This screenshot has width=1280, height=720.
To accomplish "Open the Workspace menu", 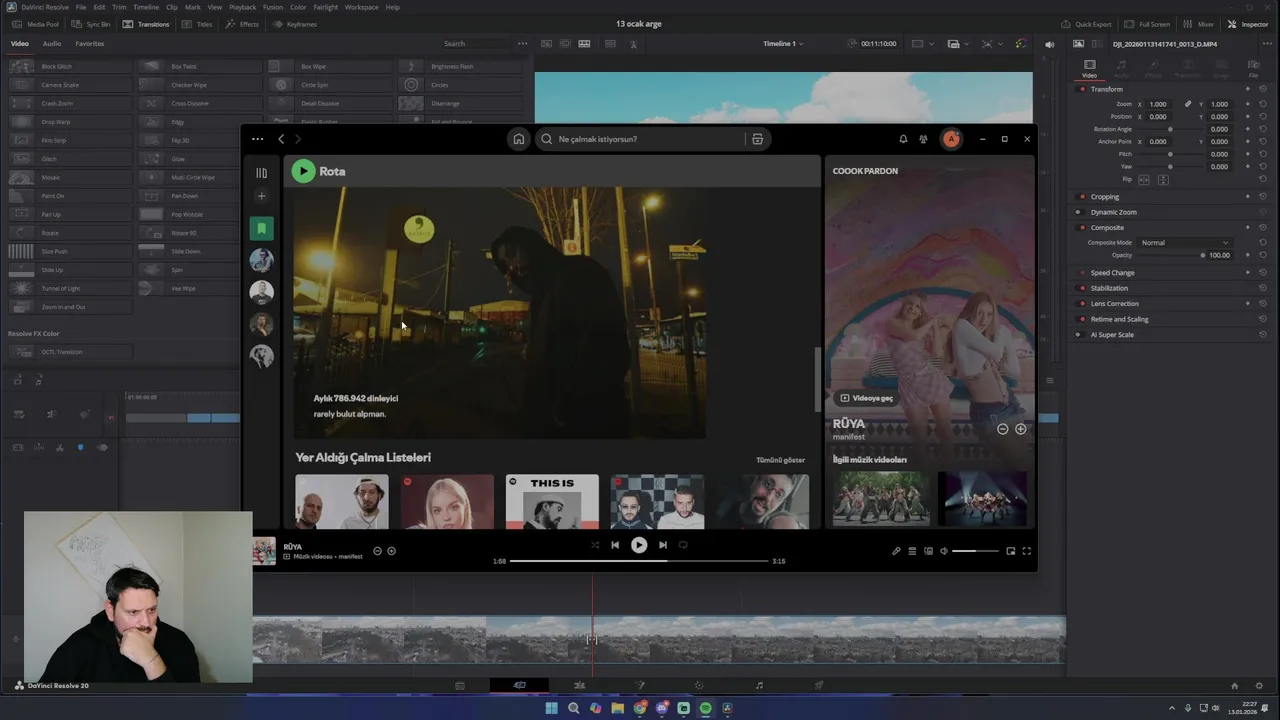I will point(362,7).
